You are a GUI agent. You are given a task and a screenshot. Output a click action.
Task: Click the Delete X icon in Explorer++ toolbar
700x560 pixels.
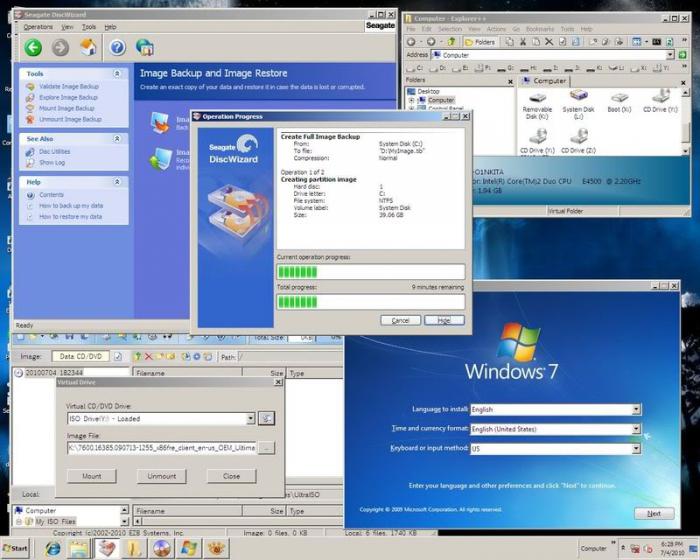(549, 42)
